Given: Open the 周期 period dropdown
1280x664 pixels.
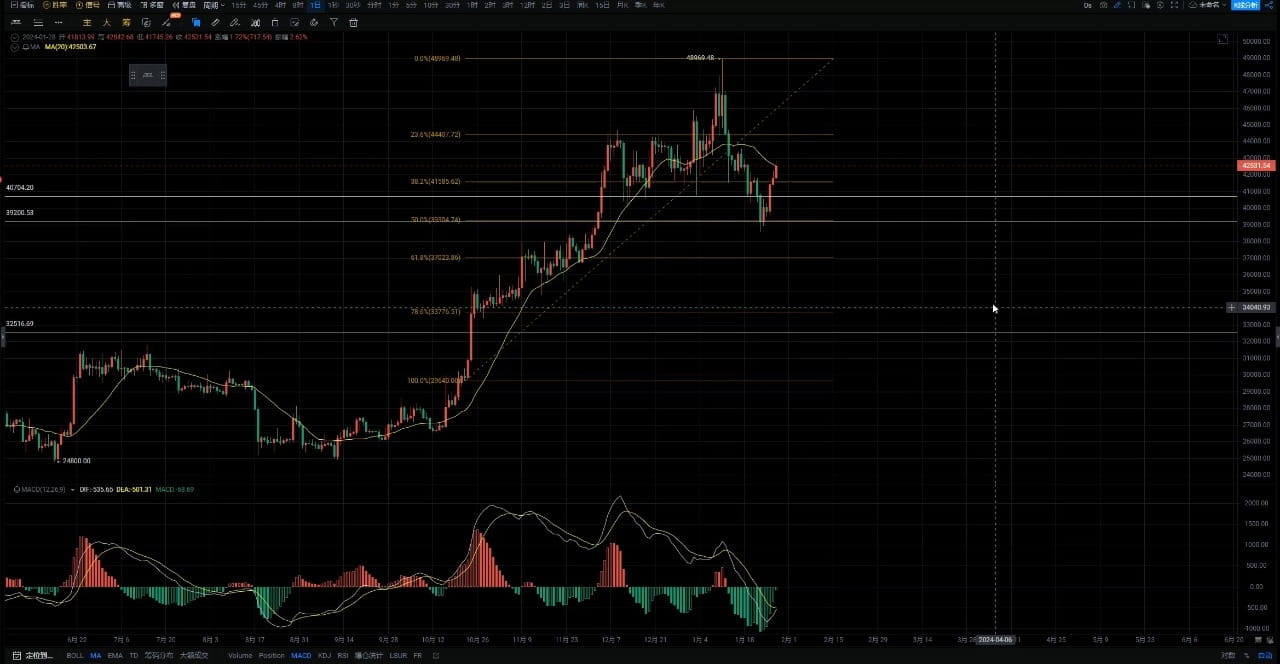Looking at the screenshot, I should (214, 5).
